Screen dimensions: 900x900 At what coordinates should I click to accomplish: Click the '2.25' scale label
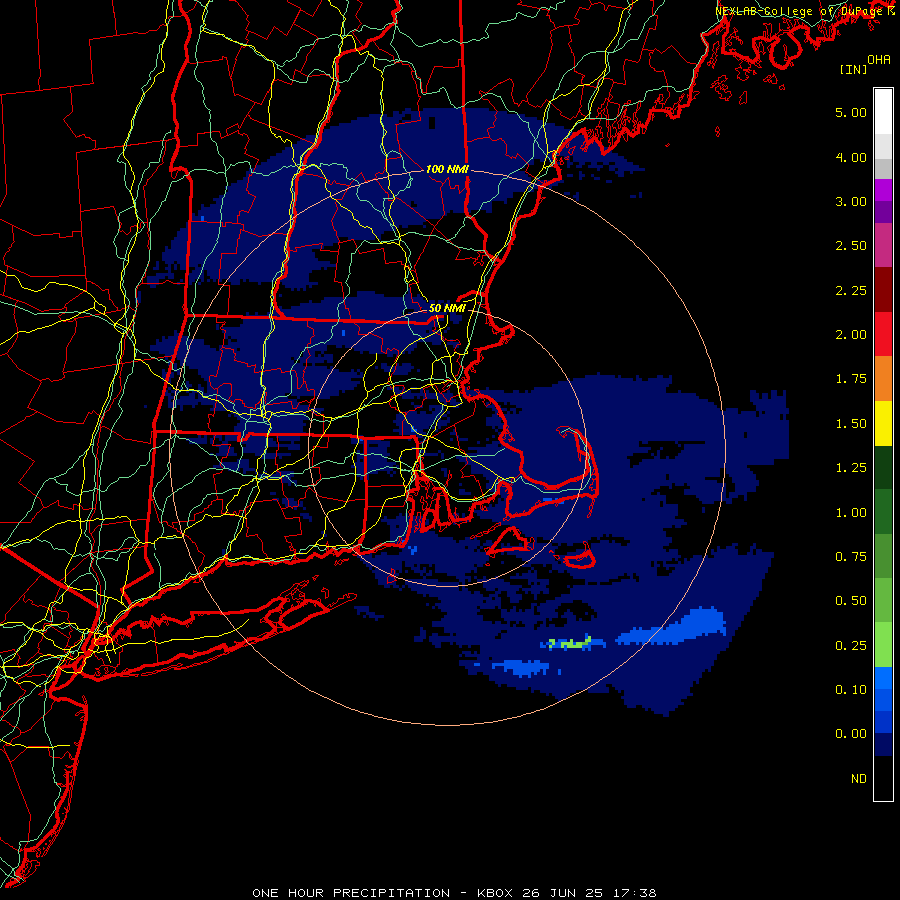(851, 290)
